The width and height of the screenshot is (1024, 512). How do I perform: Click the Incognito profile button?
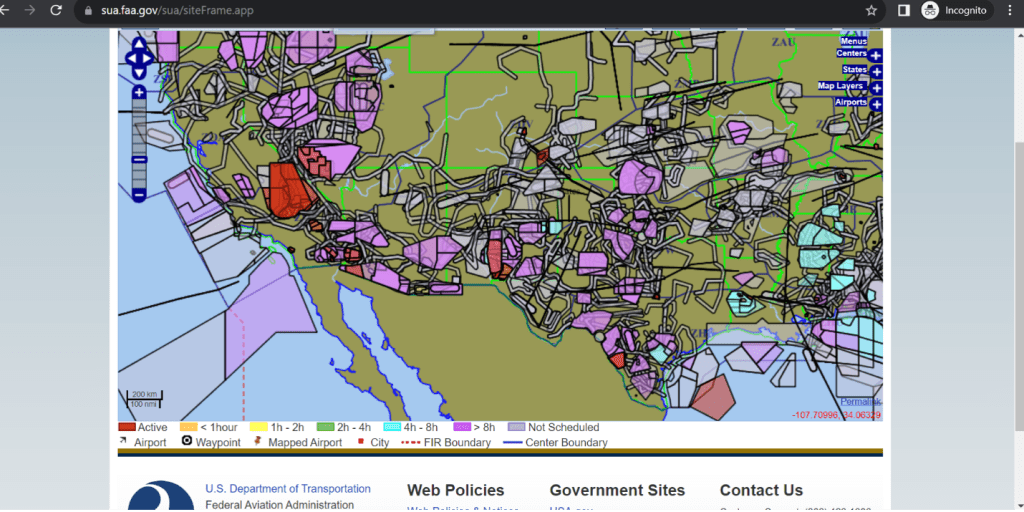(x=954, y=10)
